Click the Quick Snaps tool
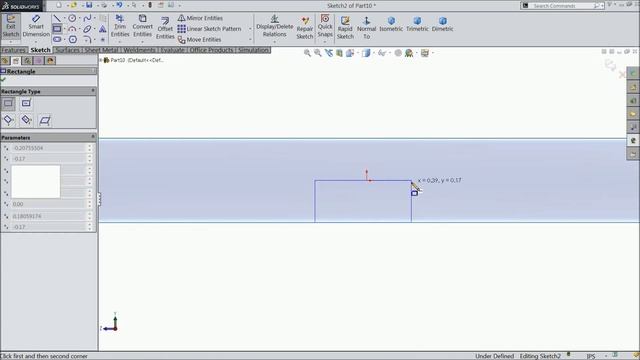This screenshot has width=640, height=360. point(325,25)
